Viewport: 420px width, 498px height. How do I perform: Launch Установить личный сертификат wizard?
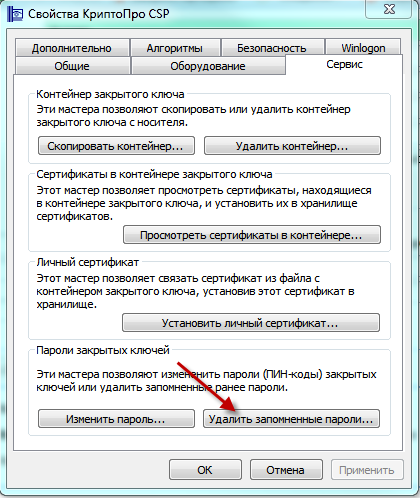pos(251,323)
